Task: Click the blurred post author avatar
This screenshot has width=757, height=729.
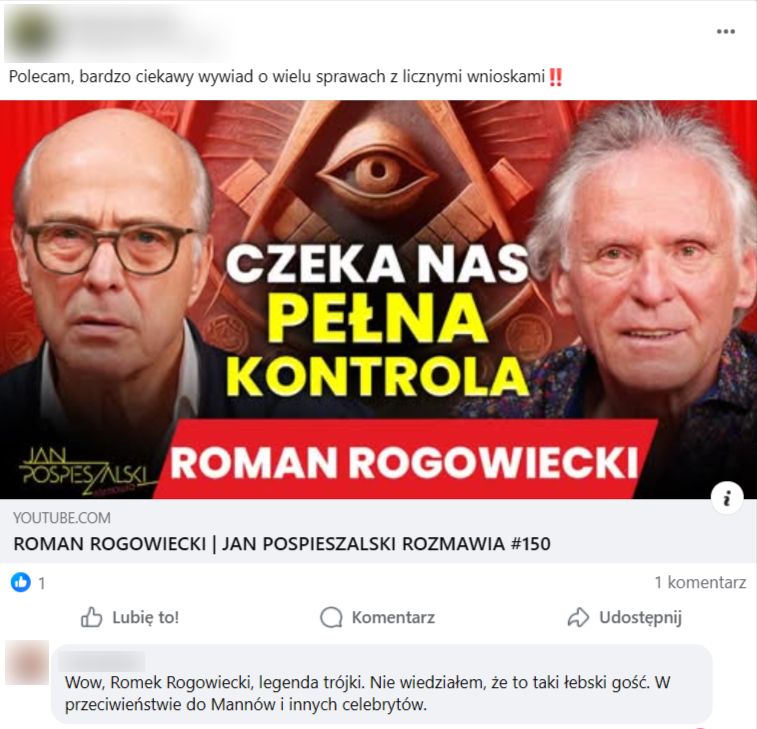Action: click(x=28, y=33)
